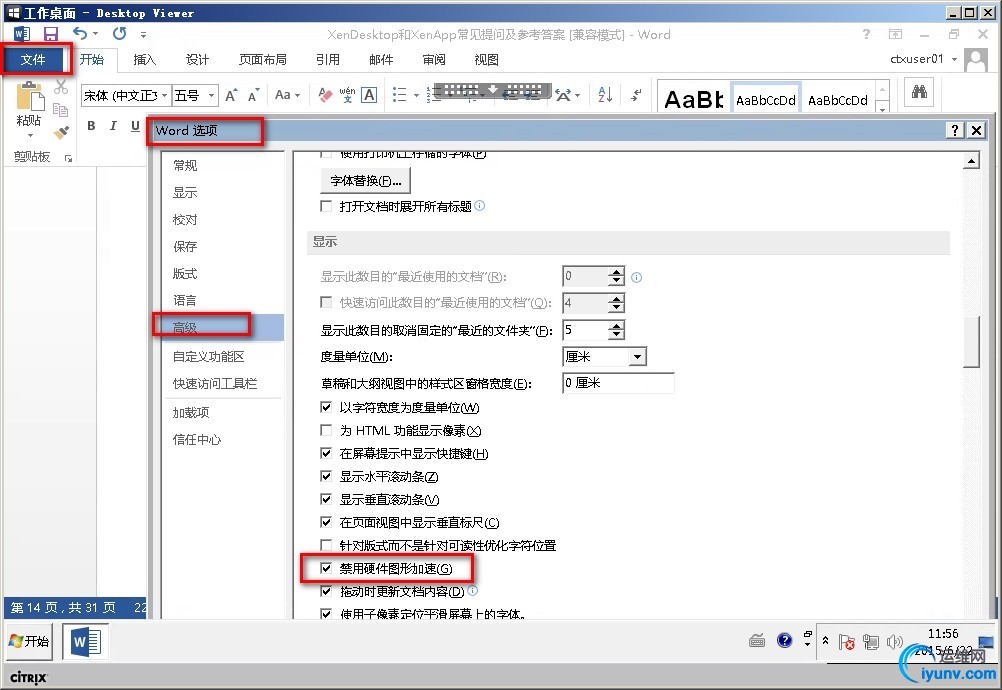
Task: Switch to the 审阅 tab
Action: [434, 59]
